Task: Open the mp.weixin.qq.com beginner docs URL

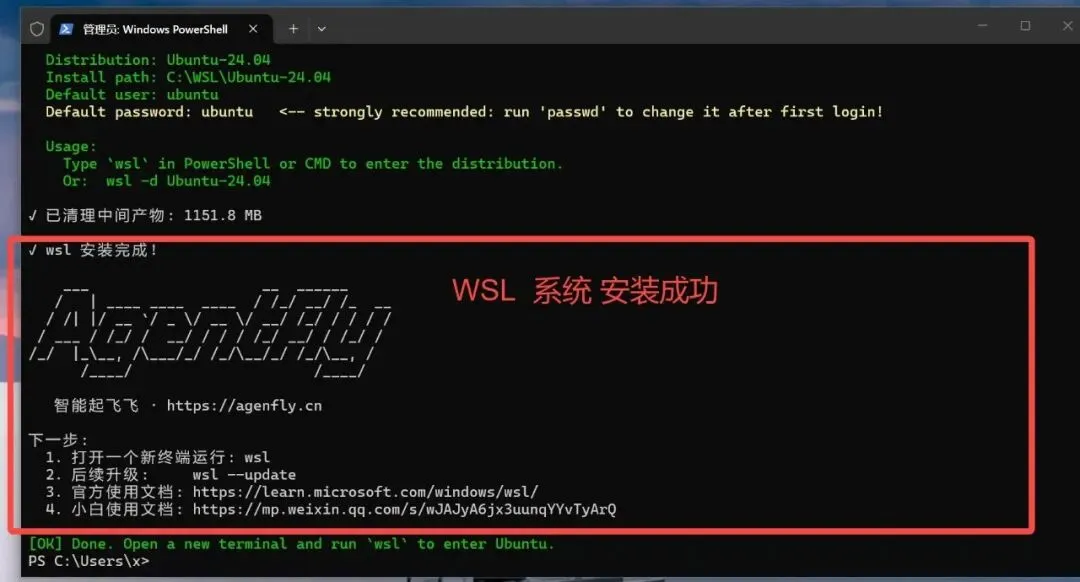Action: click(404, 509)
